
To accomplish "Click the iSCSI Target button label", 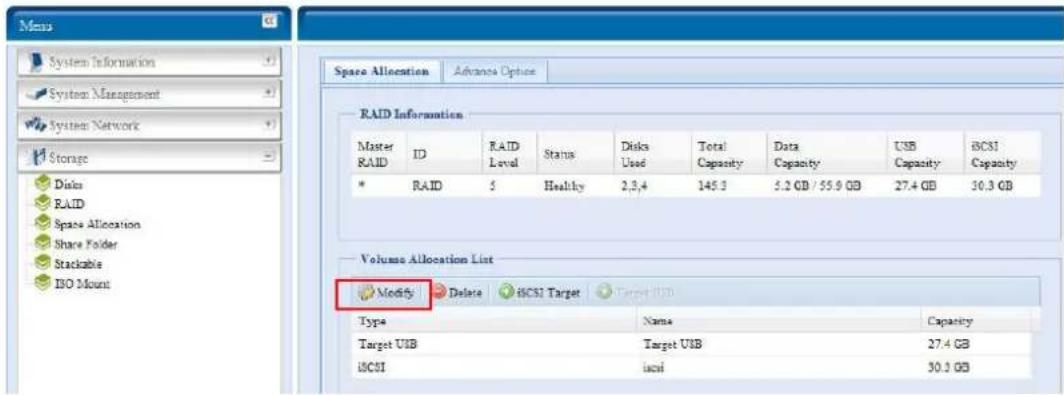I will coord(548,293).
